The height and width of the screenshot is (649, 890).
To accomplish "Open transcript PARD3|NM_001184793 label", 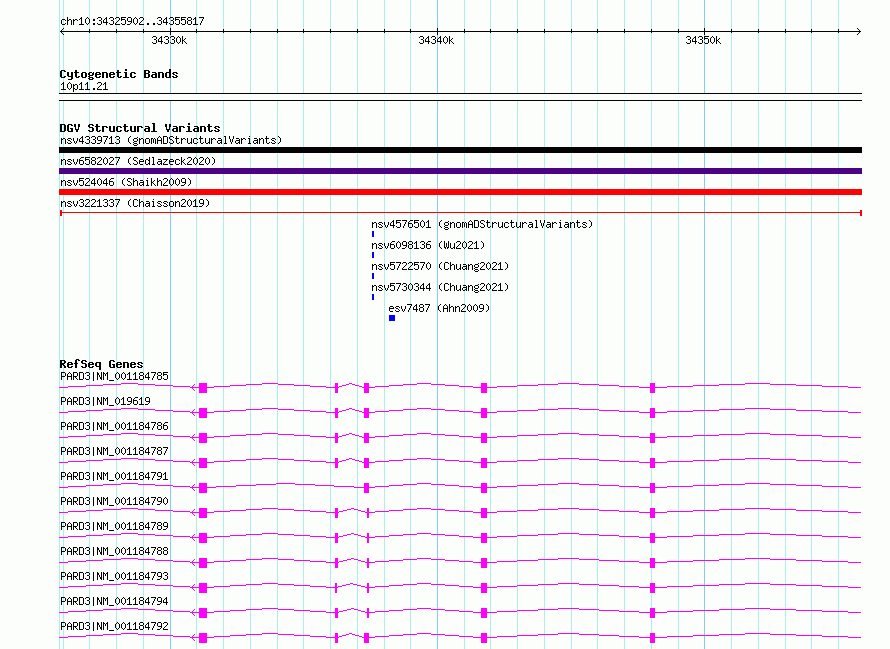I will (x=114, y=576).
